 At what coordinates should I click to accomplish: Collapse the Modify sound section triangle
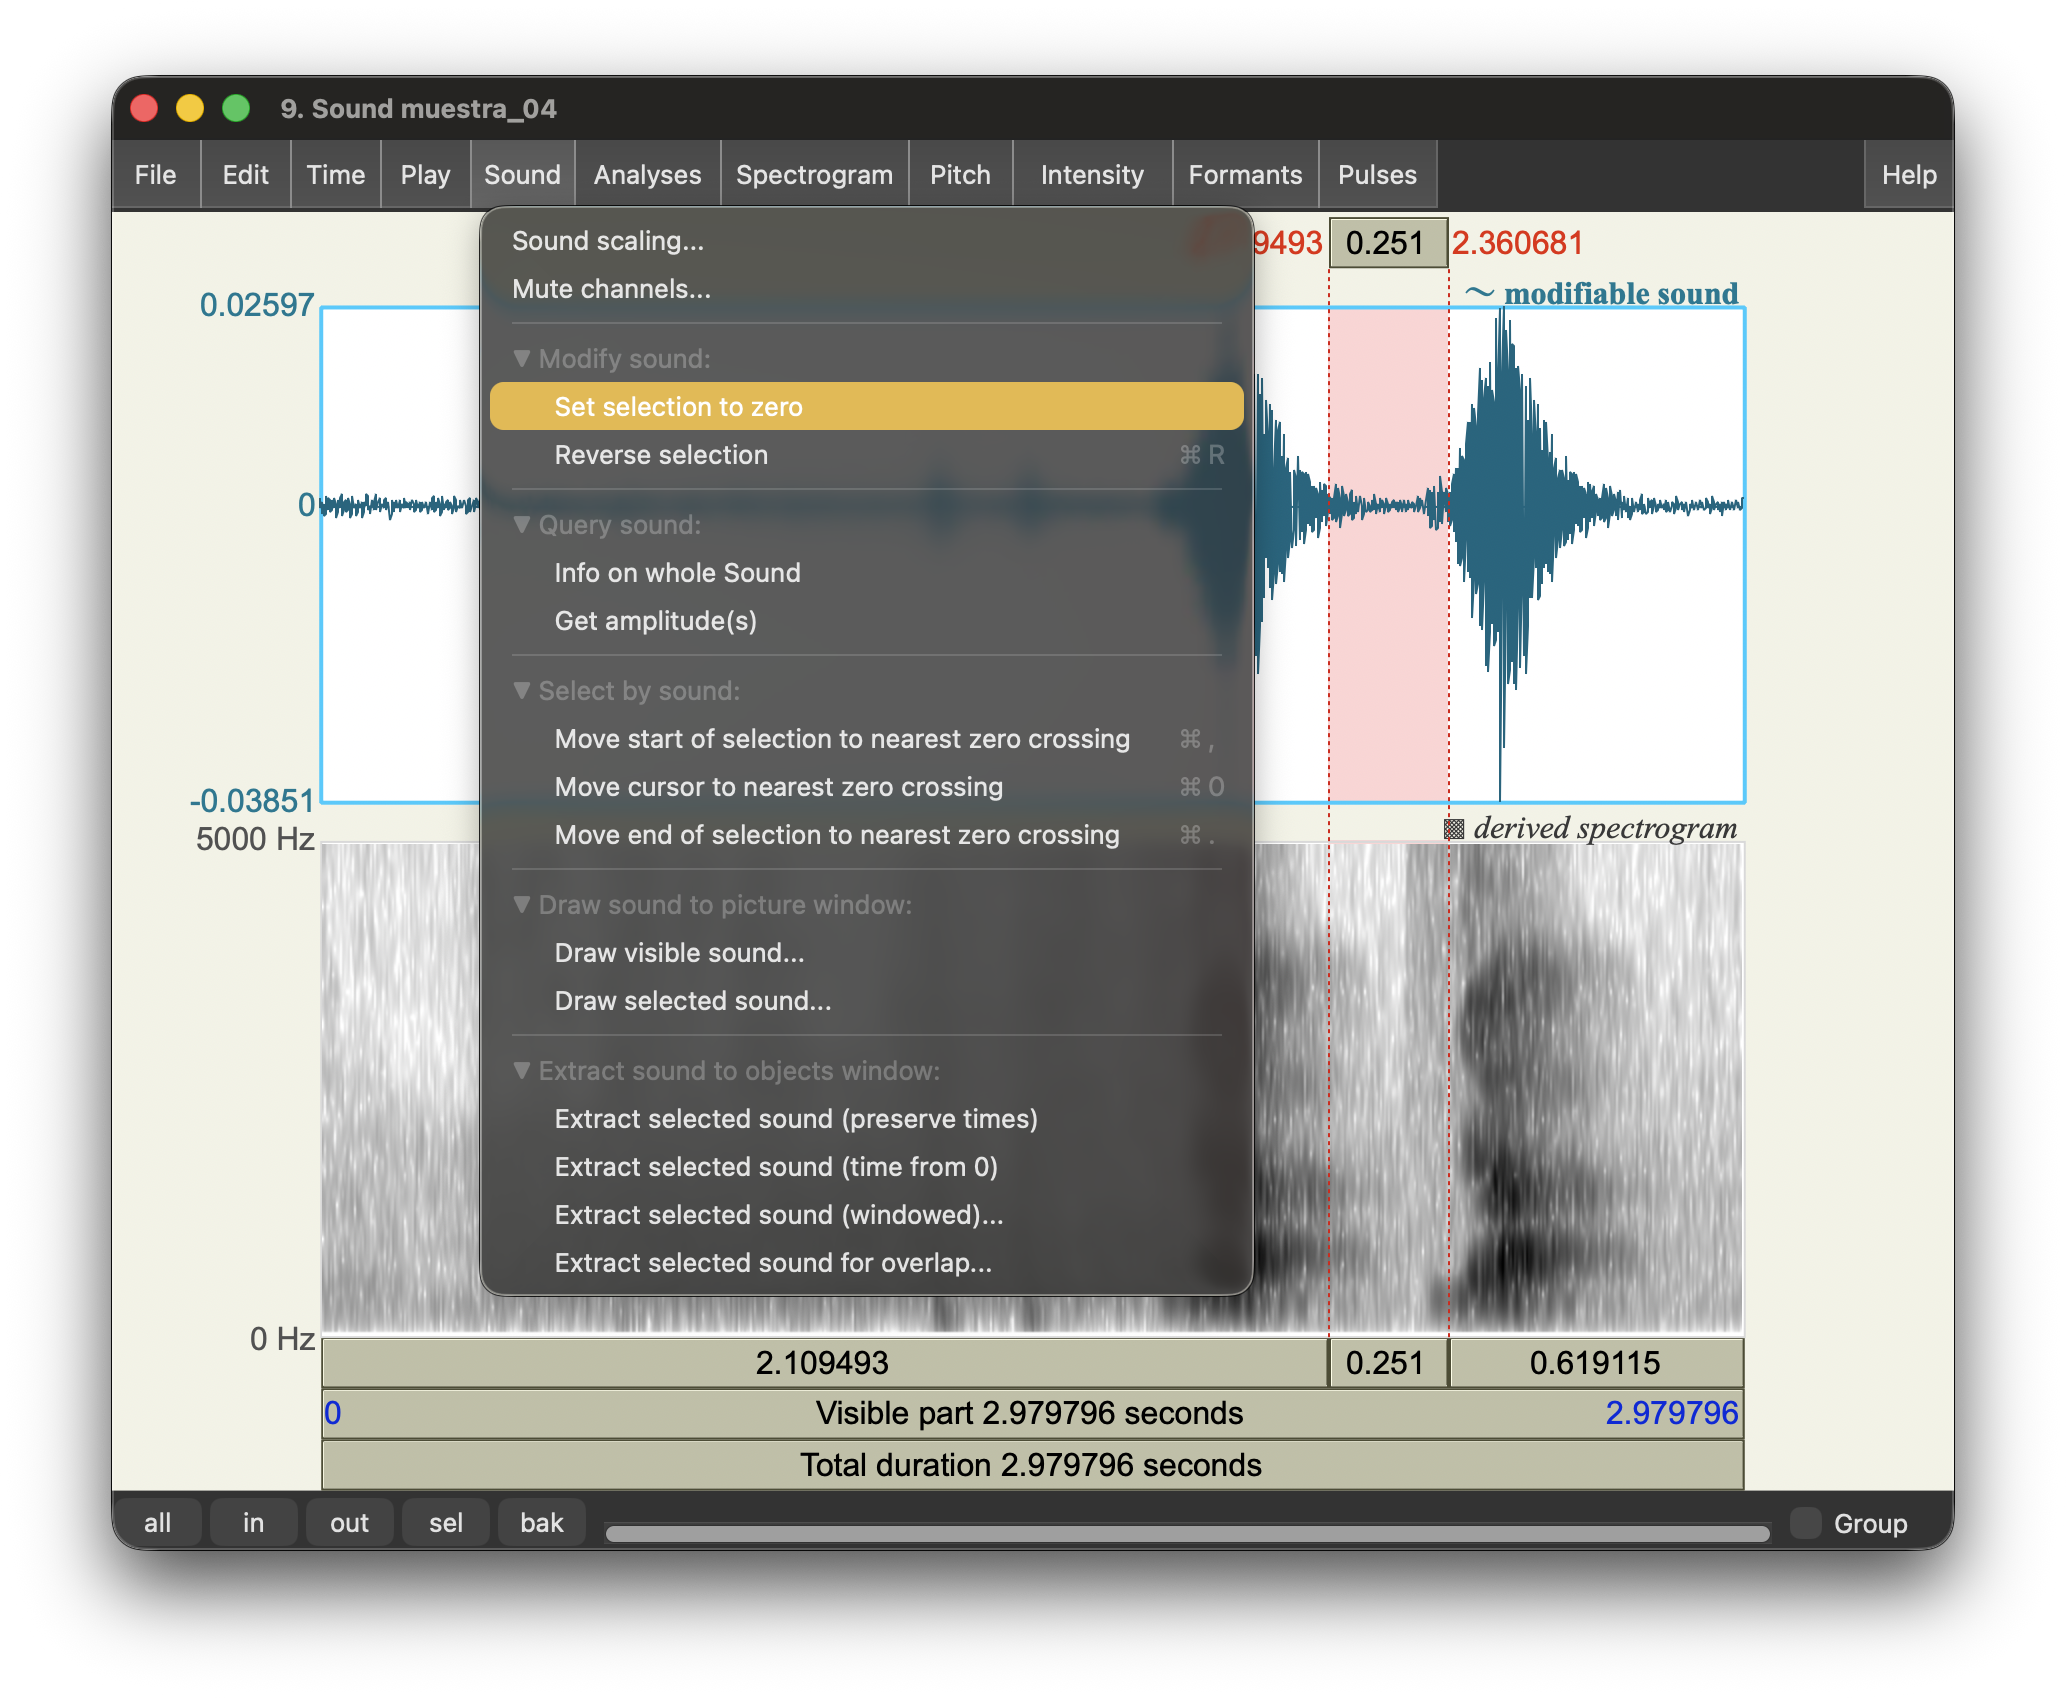521,358
